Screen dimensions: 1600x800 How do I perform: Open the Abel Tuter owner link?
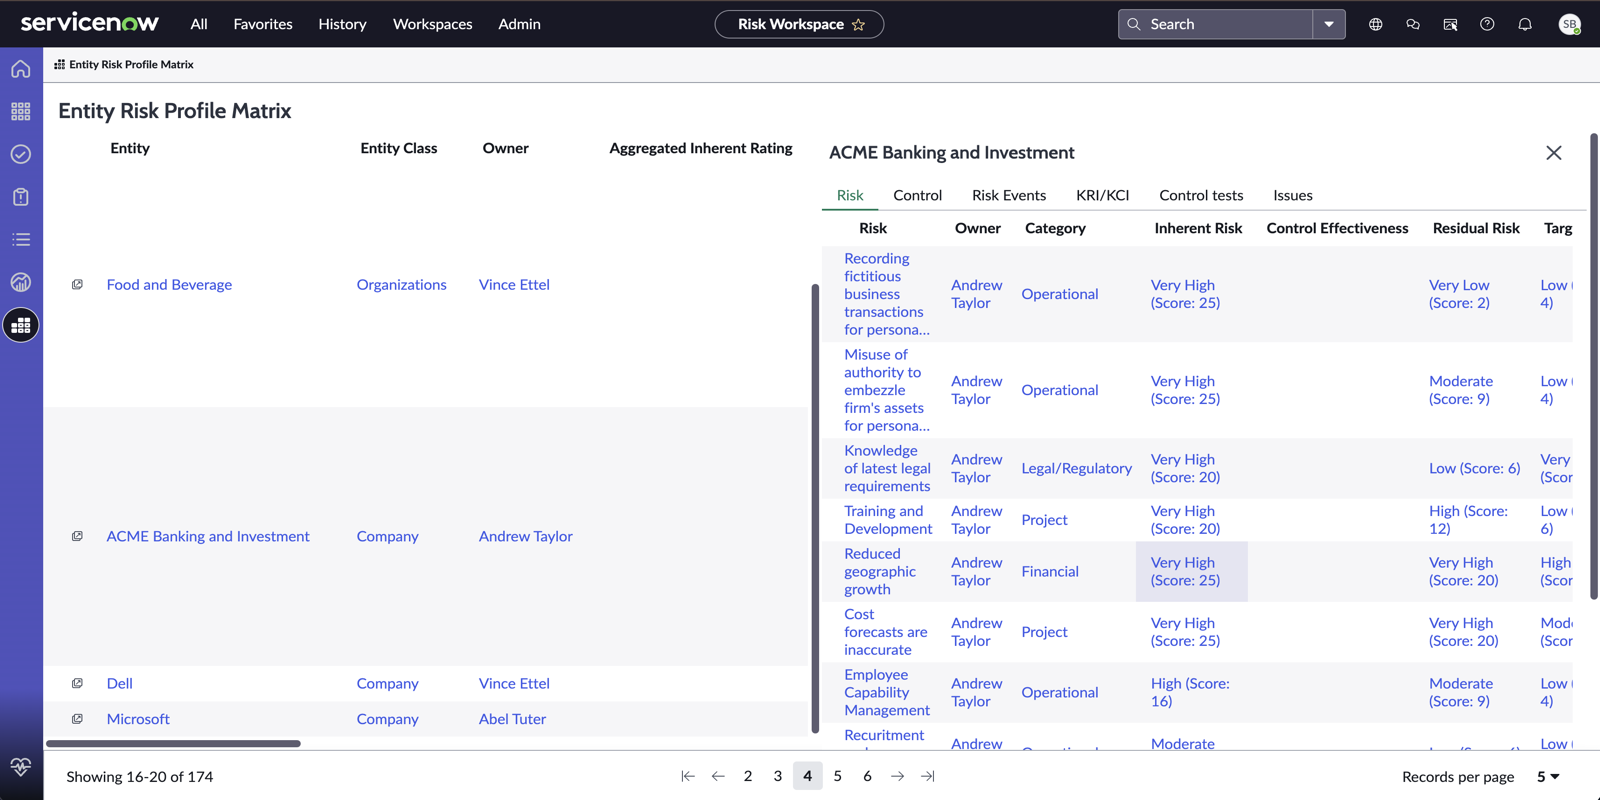tap(512, 719)
